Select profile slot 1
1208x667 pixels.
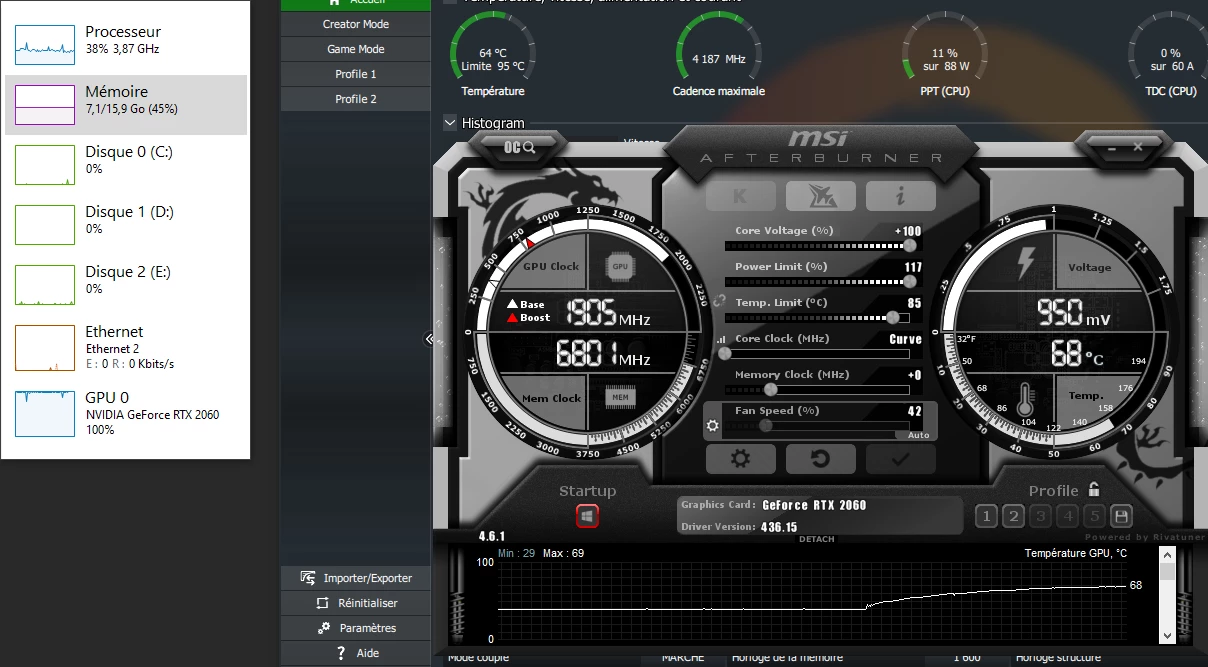pos(986,516)
